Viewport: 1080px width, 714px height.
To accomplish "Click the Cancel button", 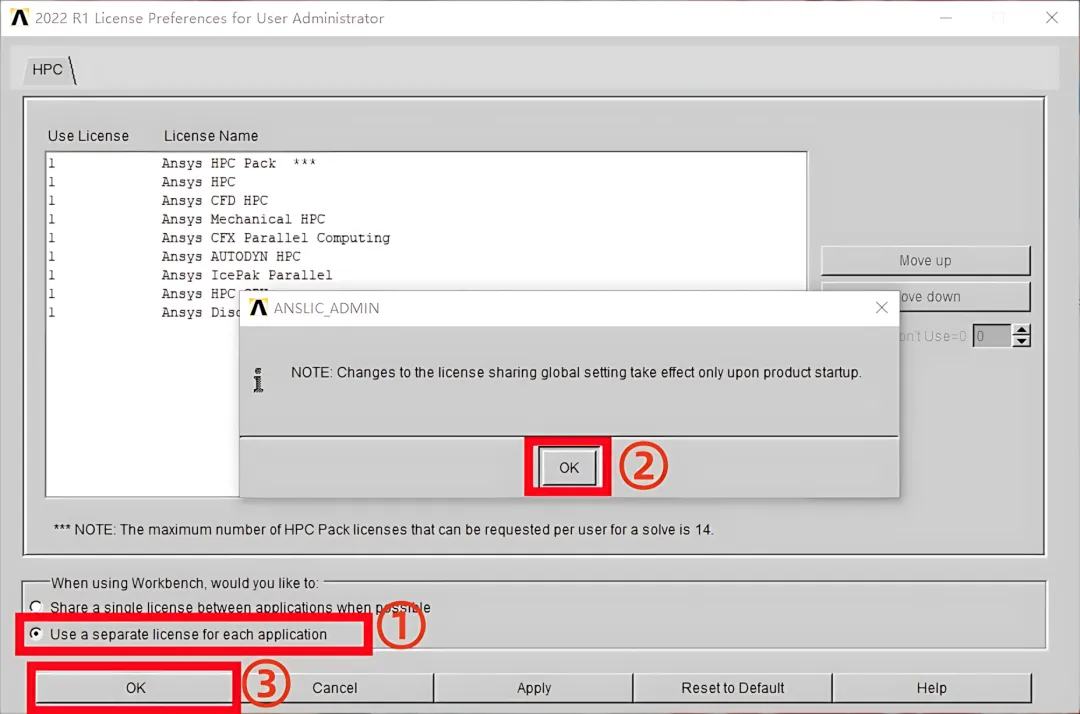I will (334, 687).
